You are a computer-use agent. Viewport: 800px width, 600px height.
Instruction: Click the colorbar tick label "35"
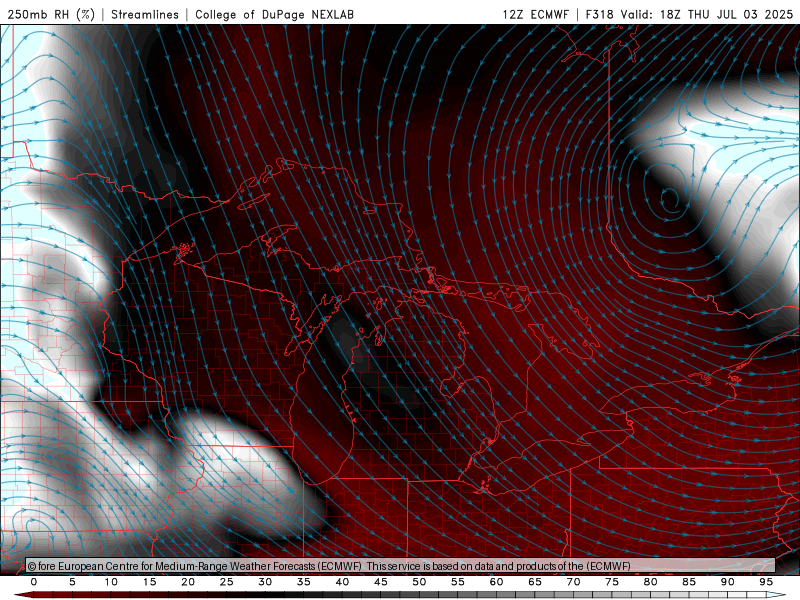click(304, 582)
